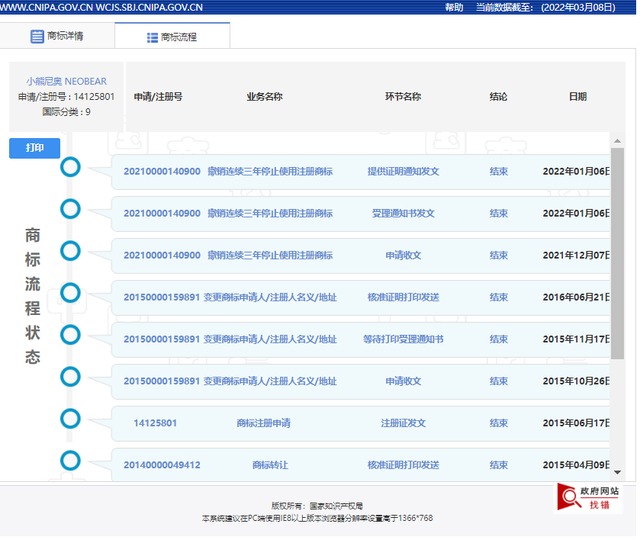This screenshot has height=540, width=640.
Task: Click timeline circle for 商标转让 row
Action: 70,461
